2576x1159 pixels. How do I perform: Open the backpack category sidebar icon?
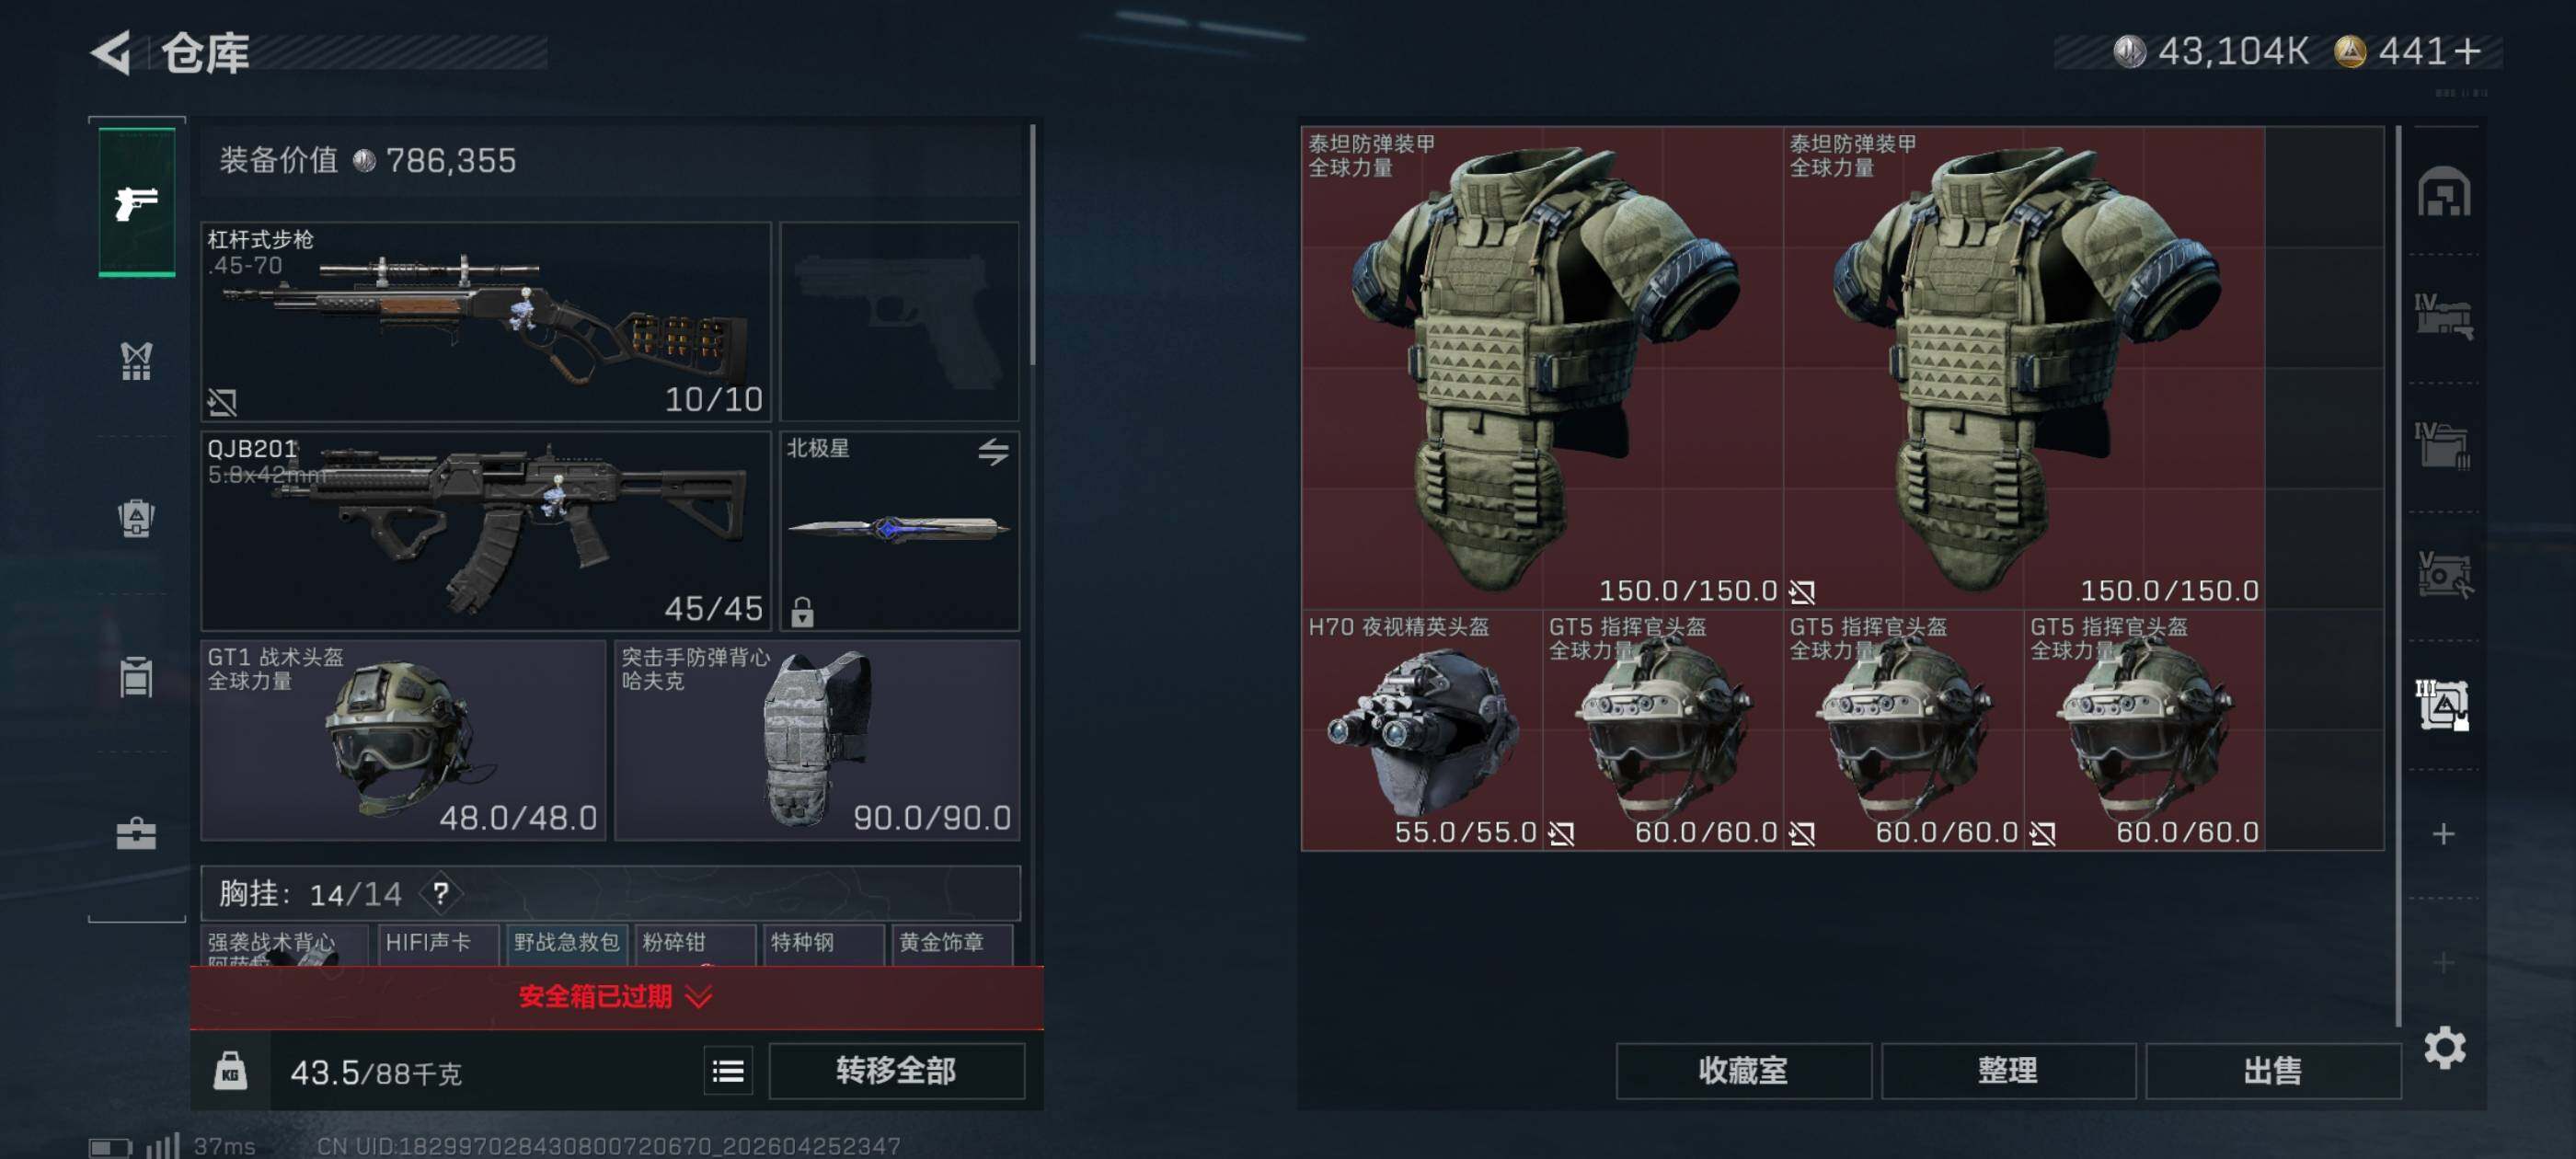click(x=137, y=518)
